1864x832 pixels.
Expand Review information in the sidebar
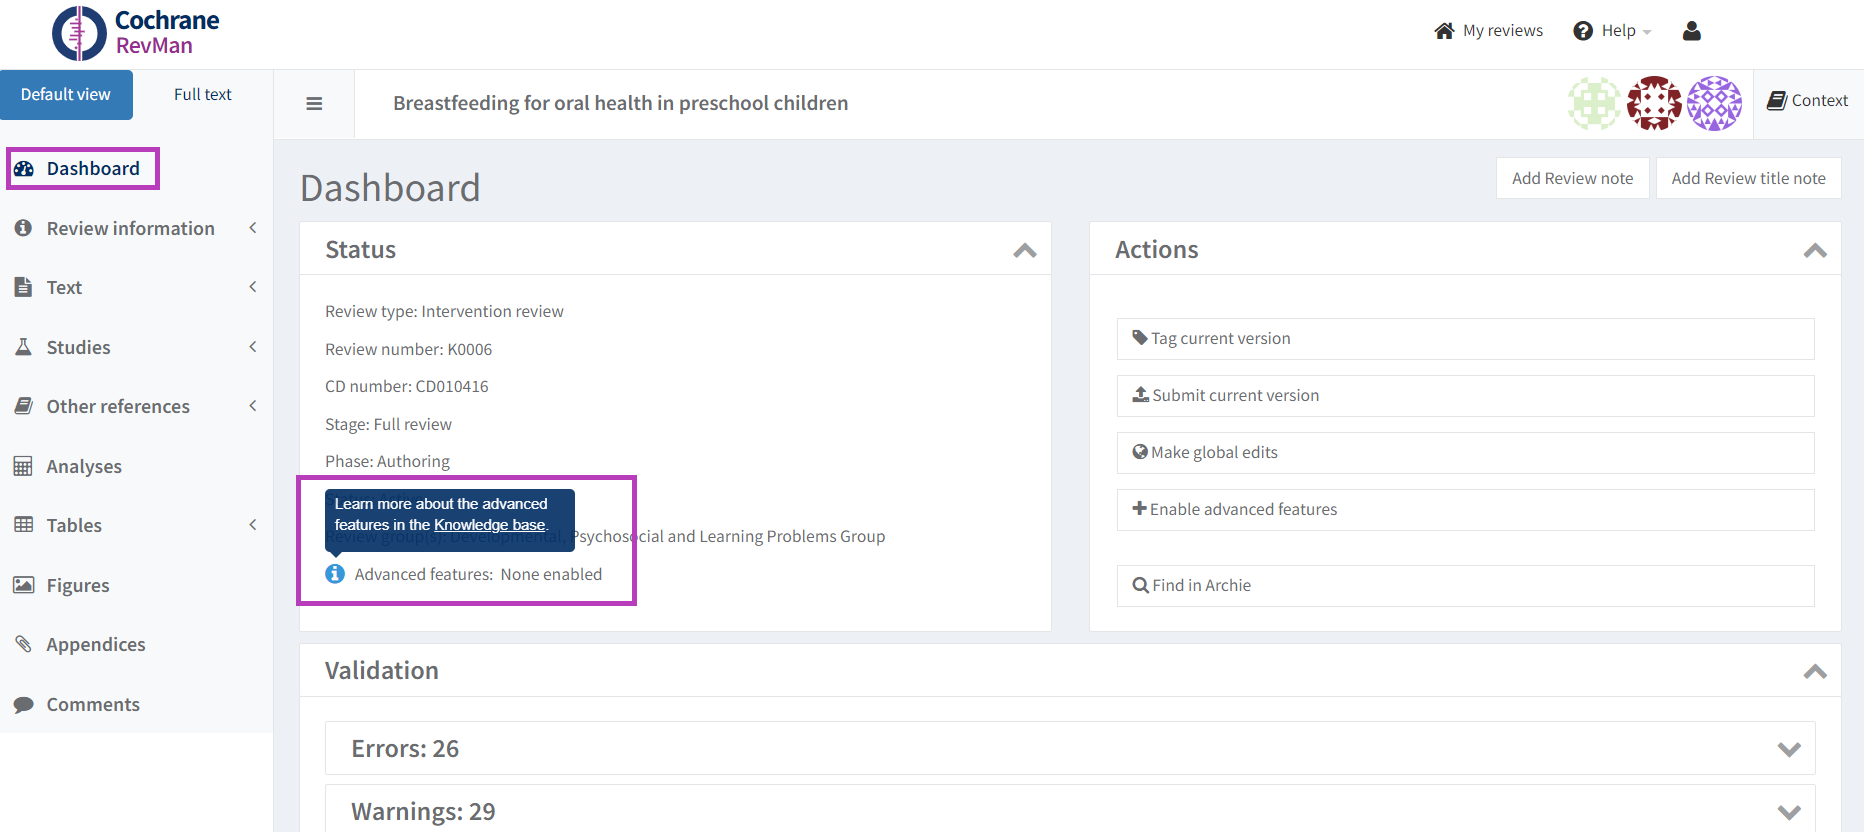click(130, 229)
